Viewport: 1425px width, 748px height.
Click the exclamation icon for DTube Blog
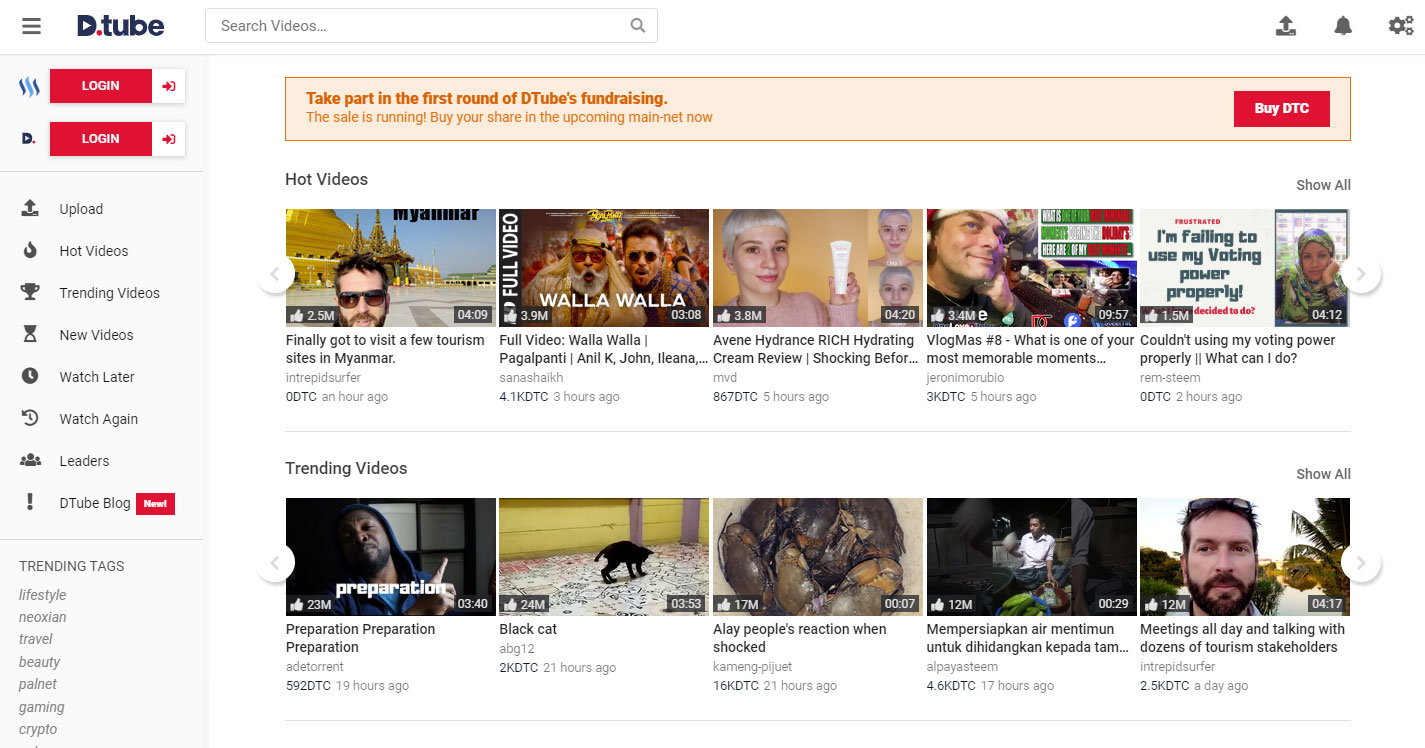[x=30, y=502]
